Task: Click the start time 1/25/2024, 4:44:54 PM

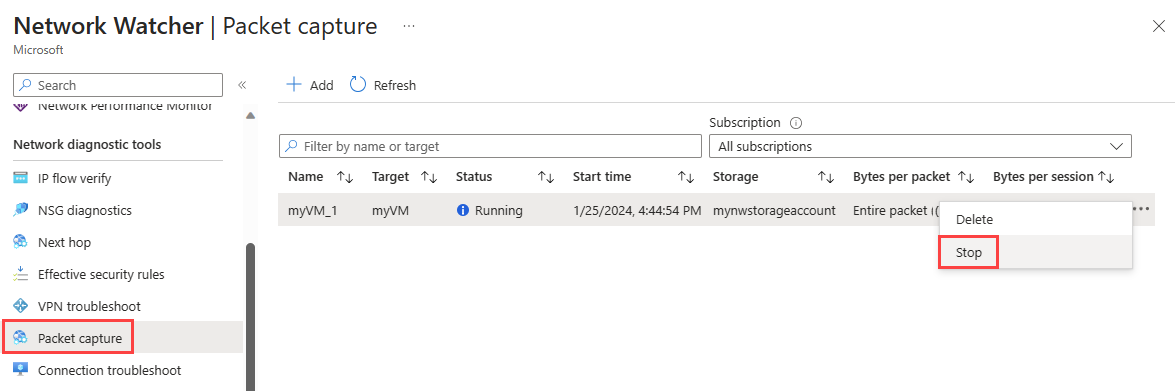Action: (637, 210)
